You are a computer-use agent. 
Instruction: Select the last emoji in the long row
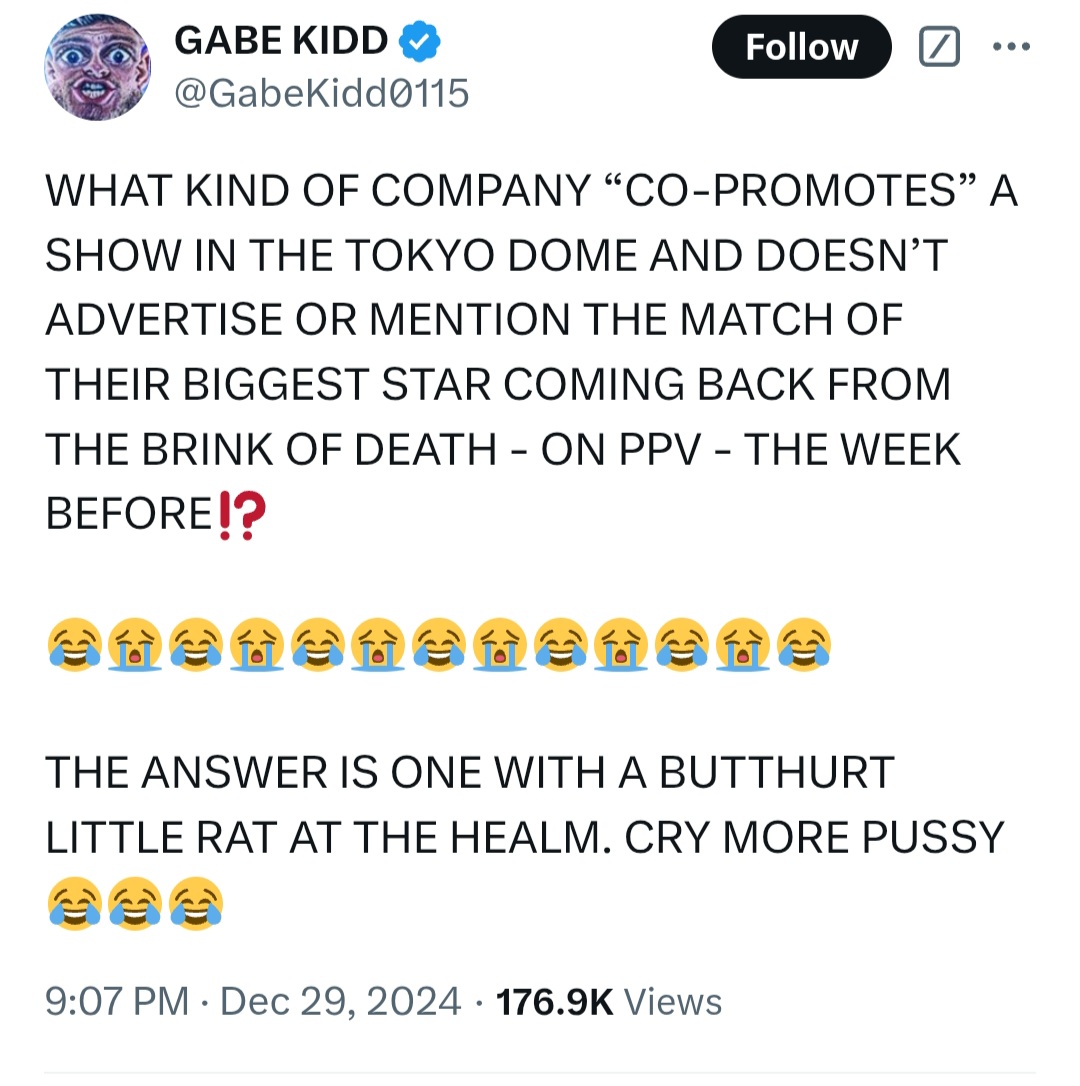click(804, 644)
